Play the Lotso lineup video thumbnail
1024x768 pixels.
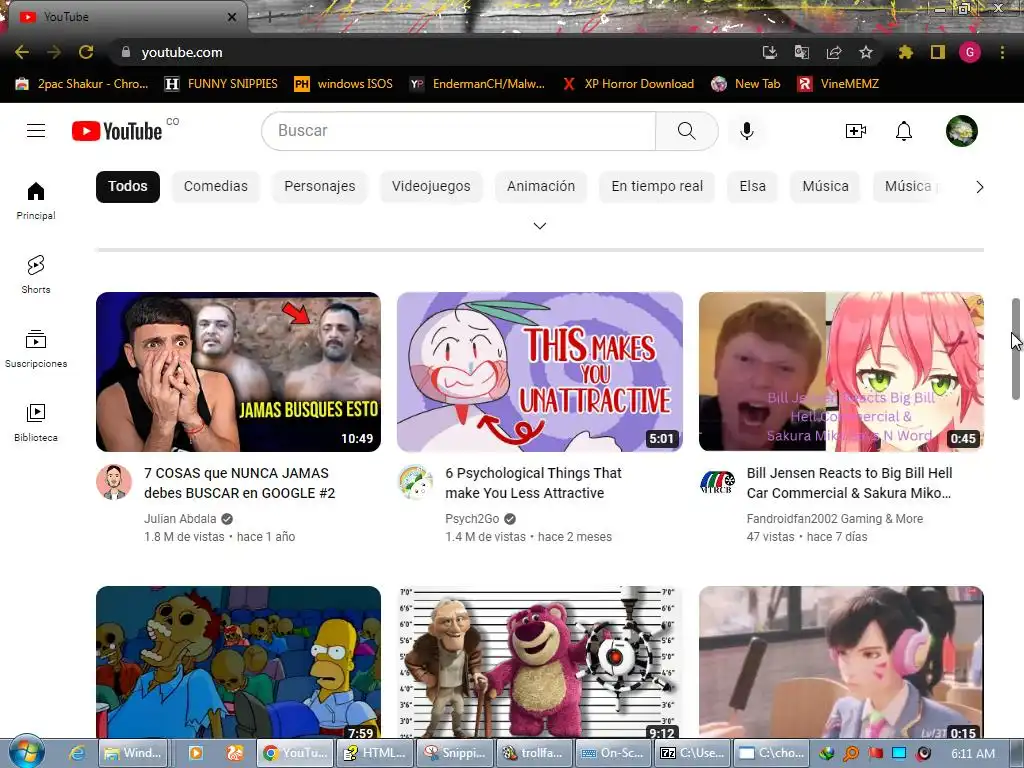[539, 662]
